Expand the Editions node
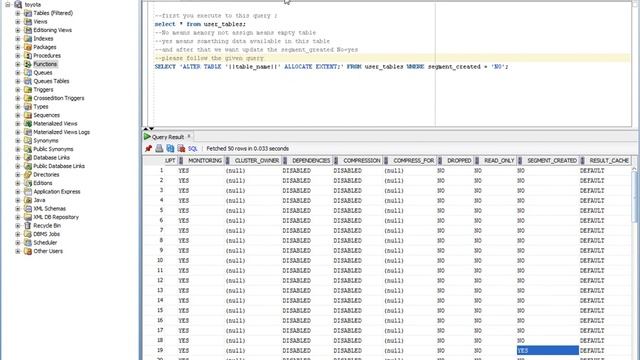 [x=18, y=183]
